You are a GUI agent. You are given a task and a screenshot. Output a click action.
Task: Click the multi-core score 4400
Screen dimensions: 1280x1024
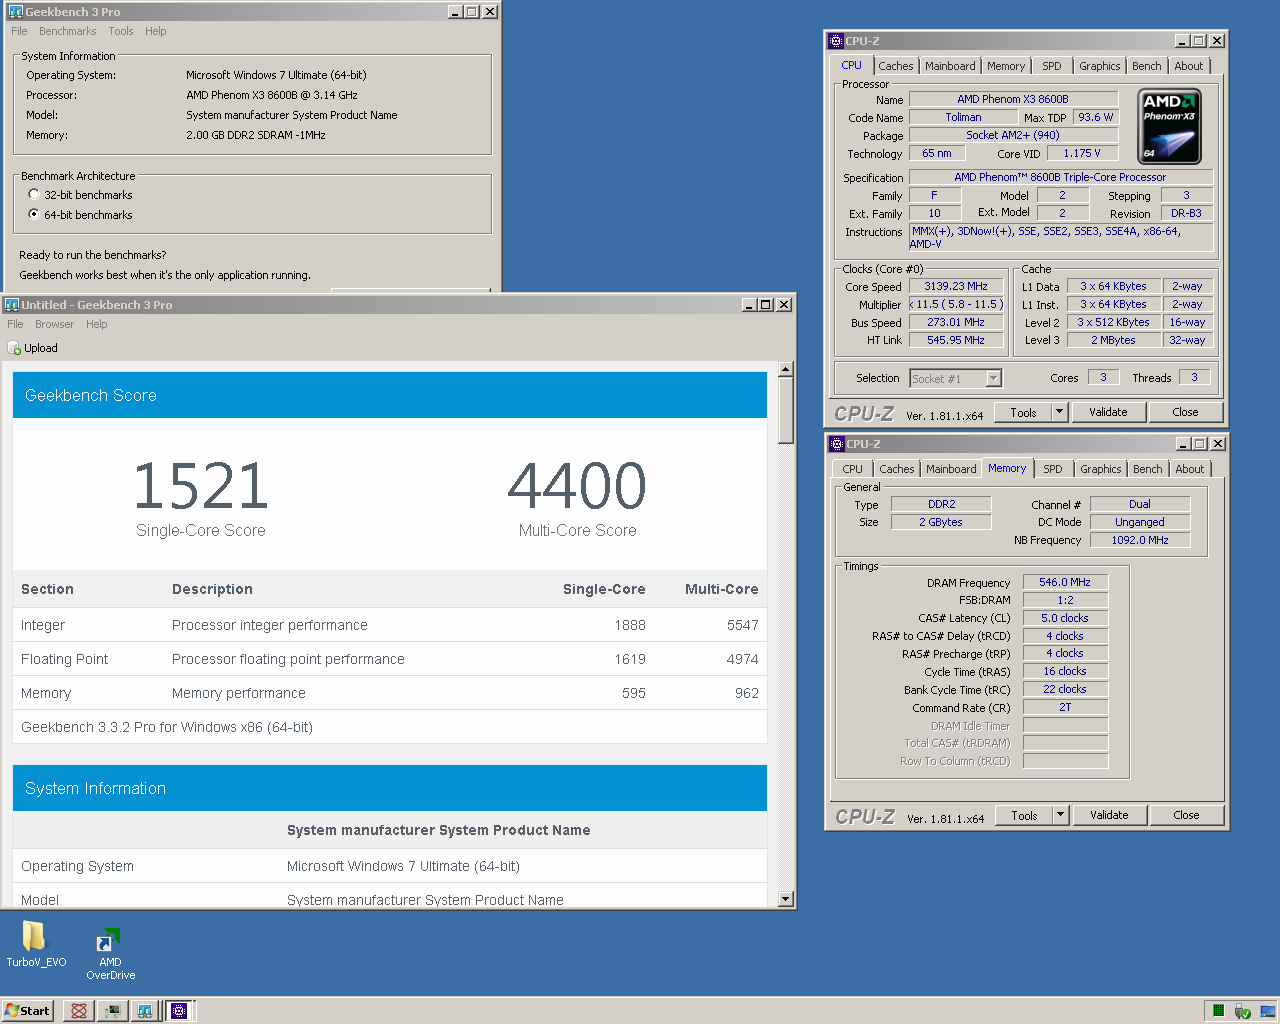(577, 486)
